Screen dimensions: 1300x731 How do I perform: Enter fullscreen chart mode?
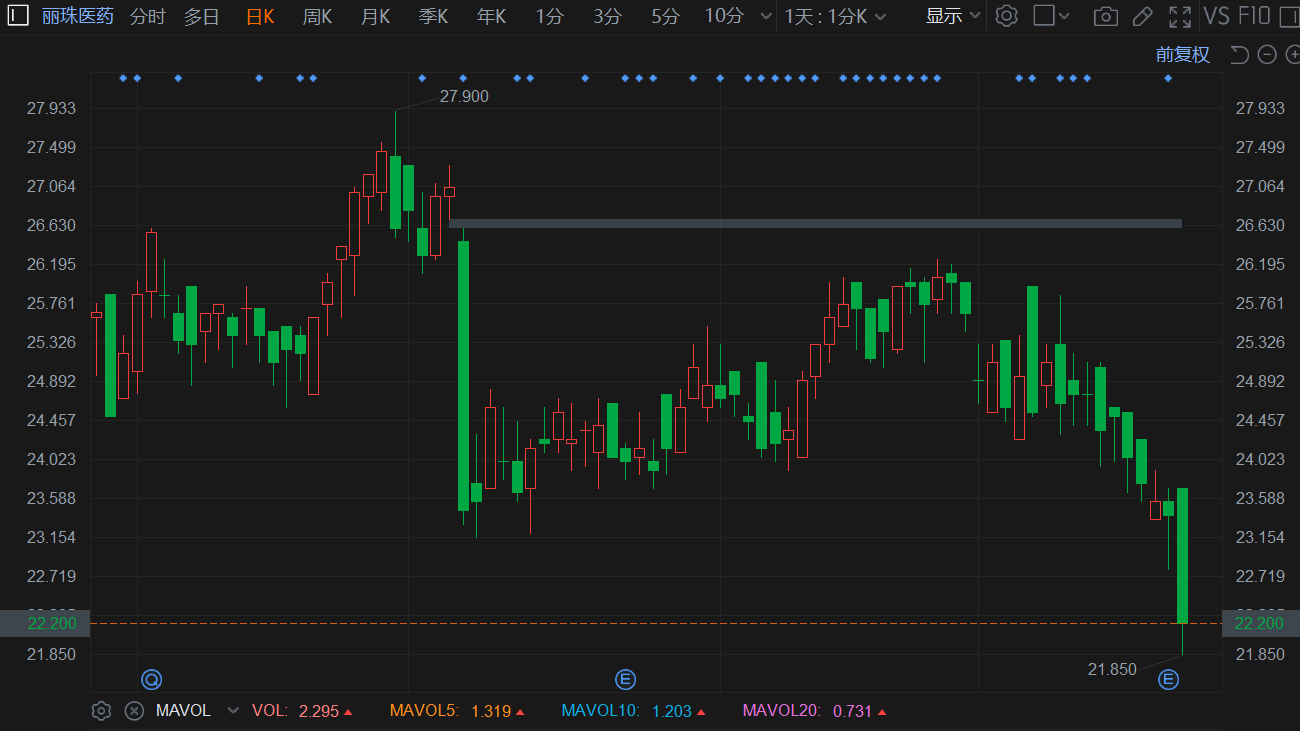click(x=1180, y=16)
